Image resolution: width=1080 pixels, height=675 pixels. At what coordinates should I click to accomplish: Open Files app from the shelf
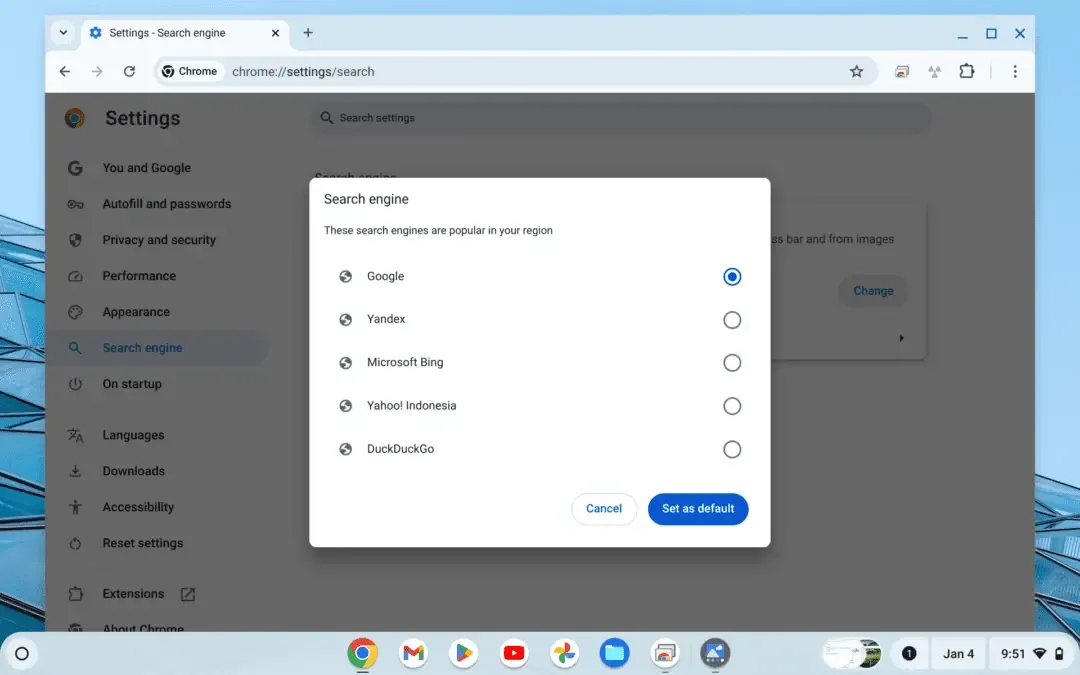[614, 653]
